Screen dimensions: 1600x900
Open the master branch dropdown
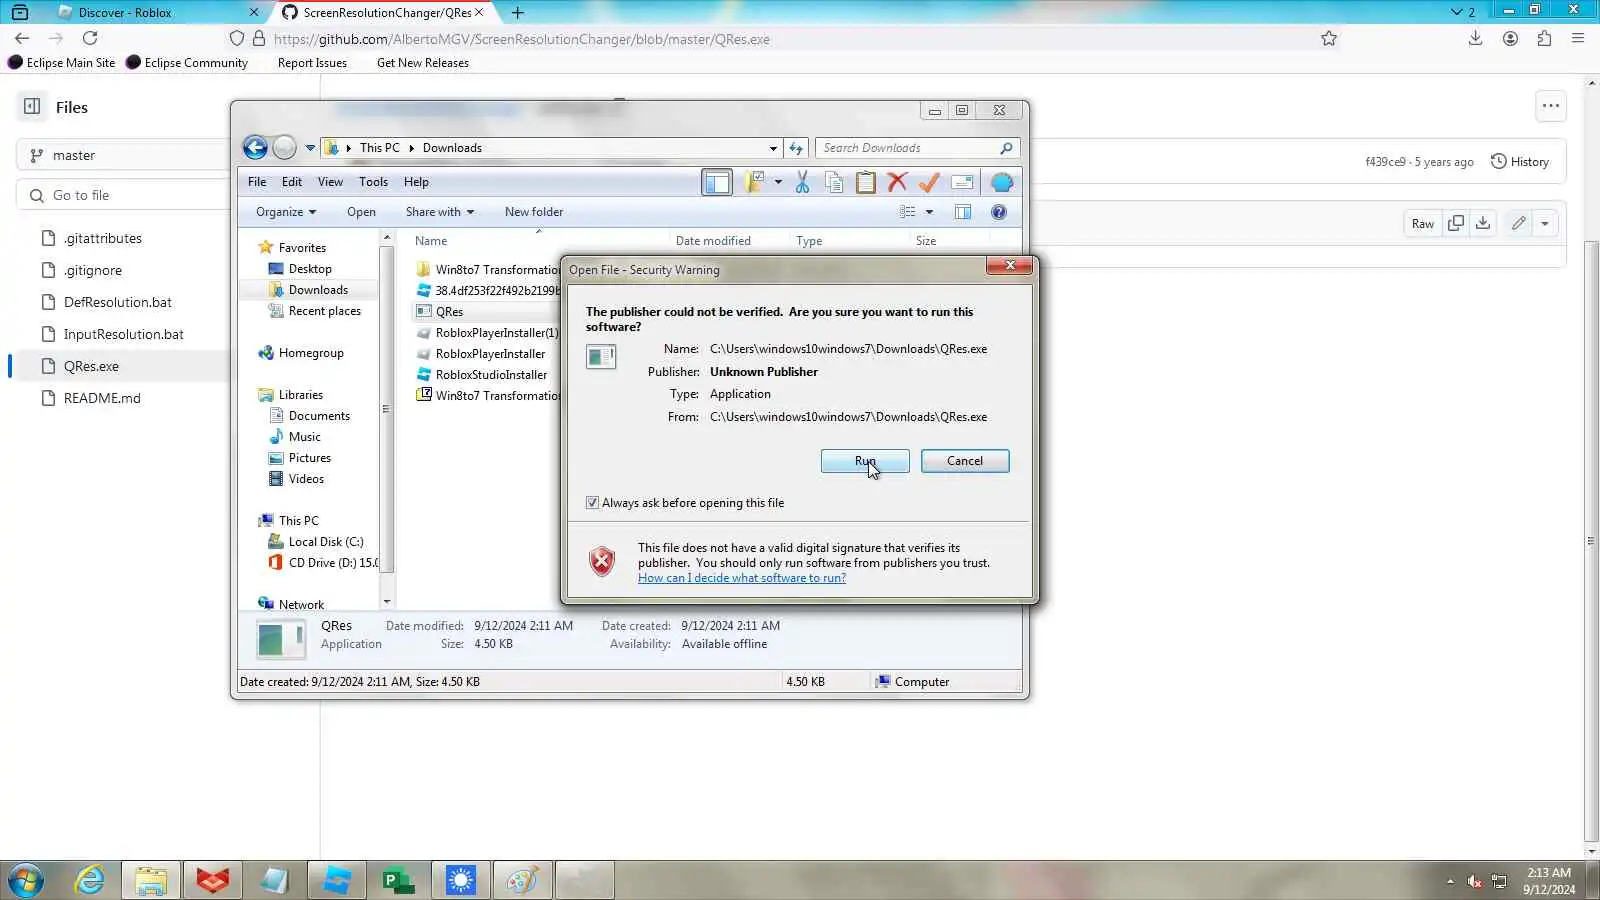tap(122, 155)
